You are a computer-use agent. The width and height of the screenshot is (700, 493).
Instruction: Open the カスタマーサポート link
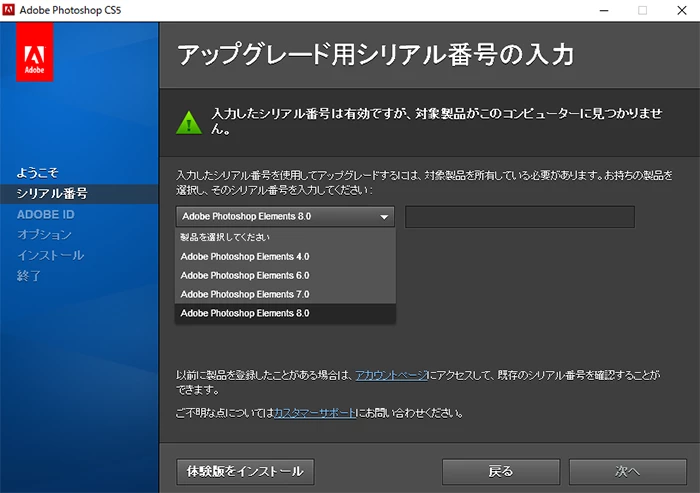(315, 413)
